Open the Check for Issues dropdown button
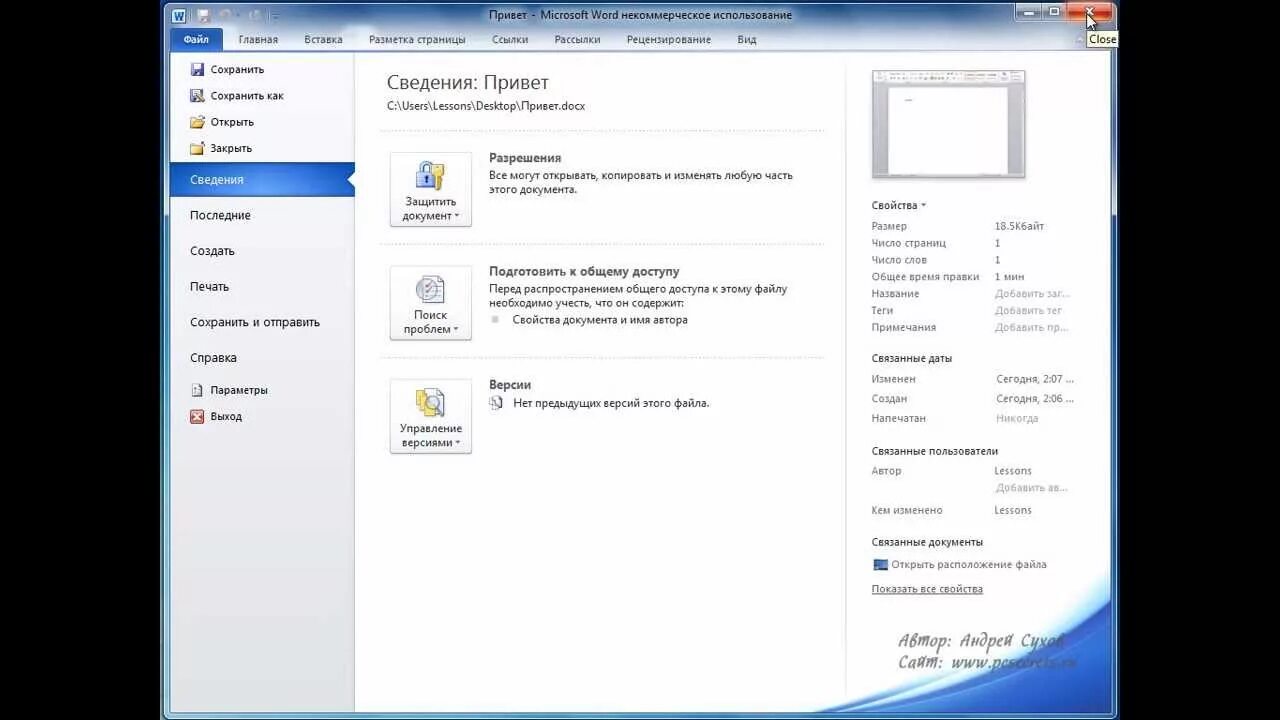The height and width of the screenshot is (720, 1280). [430, 302]
